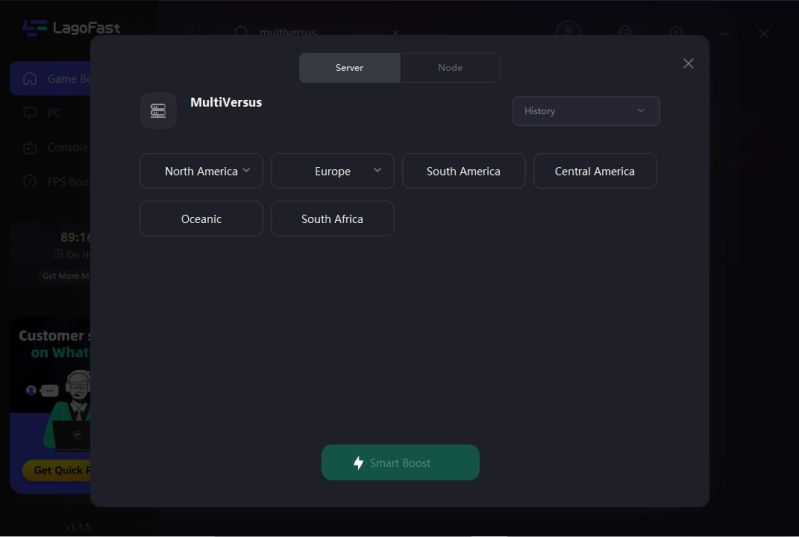Close the main LagoFast window
799x537 pixels.
tap(763, 34)
